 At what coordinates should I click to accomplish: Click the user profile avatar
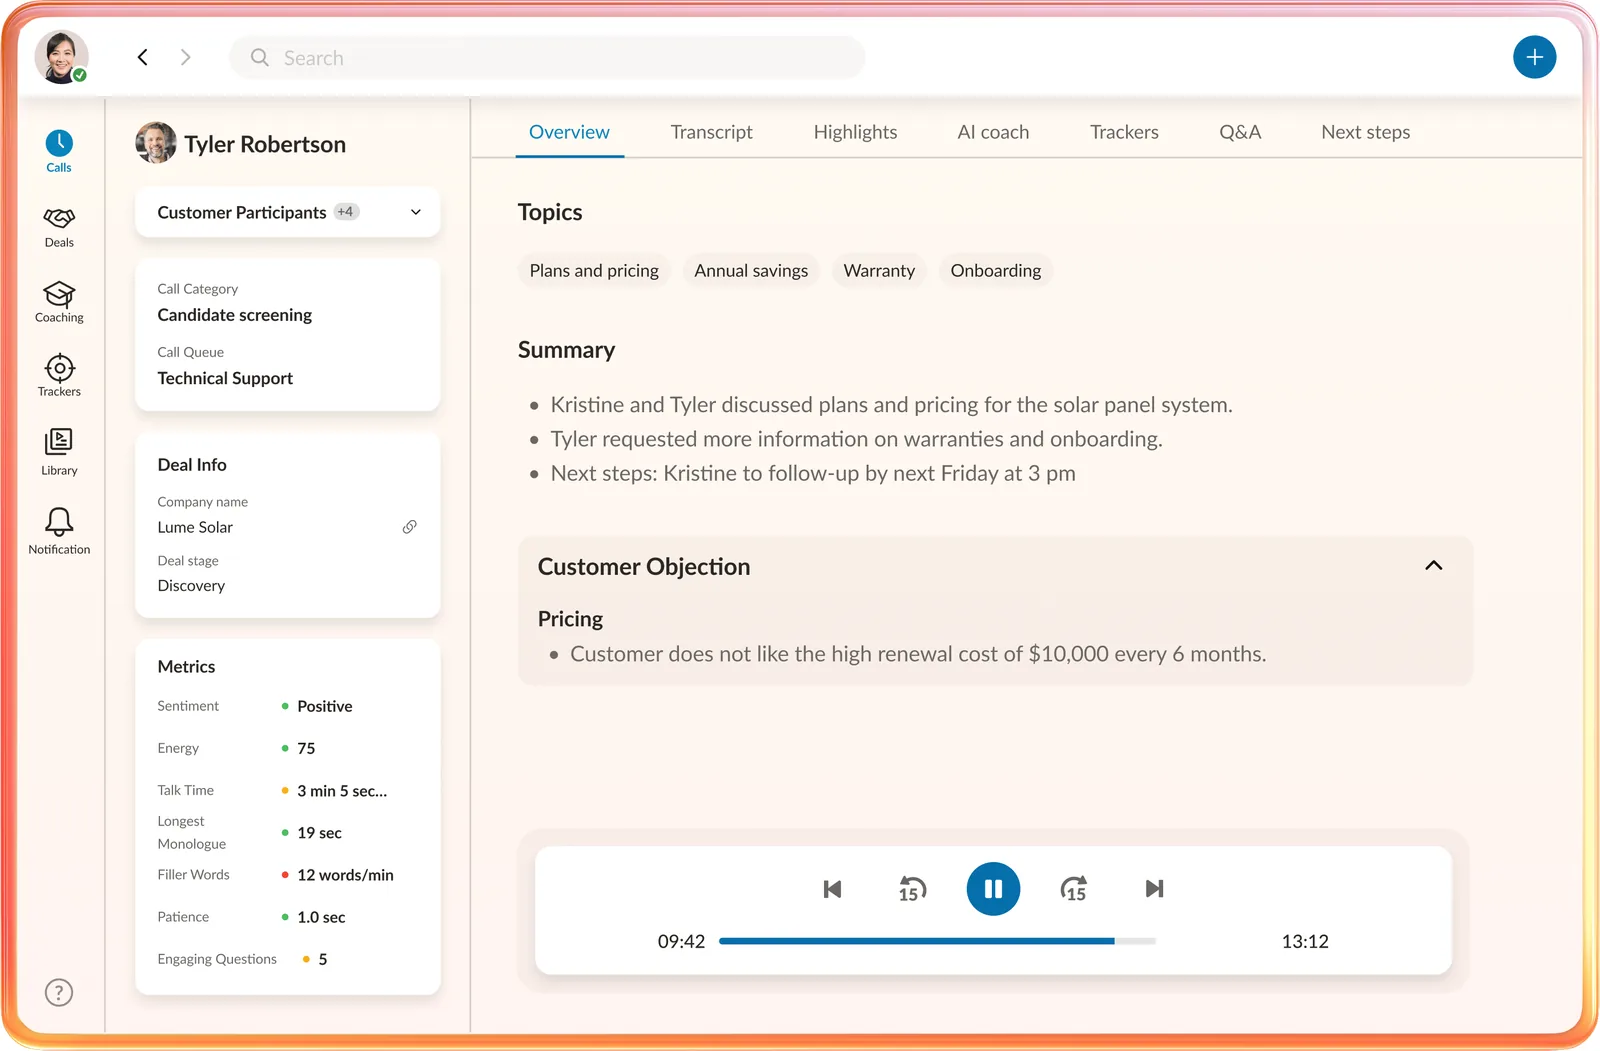pyautogui.click(x=62, y=57)
